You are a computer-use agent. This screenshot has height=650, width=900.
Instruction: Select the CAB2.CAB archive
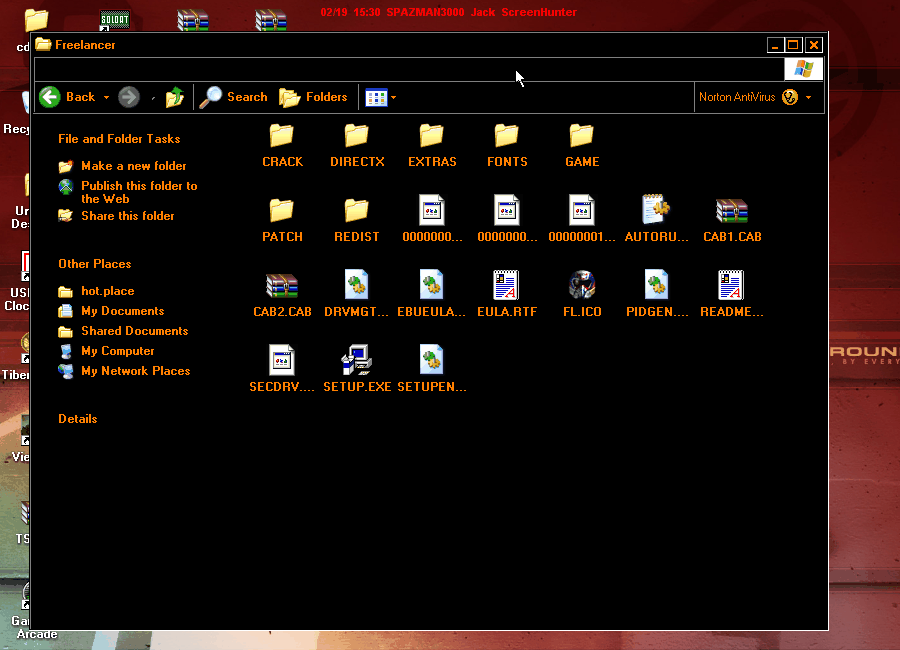click(282, 295)
